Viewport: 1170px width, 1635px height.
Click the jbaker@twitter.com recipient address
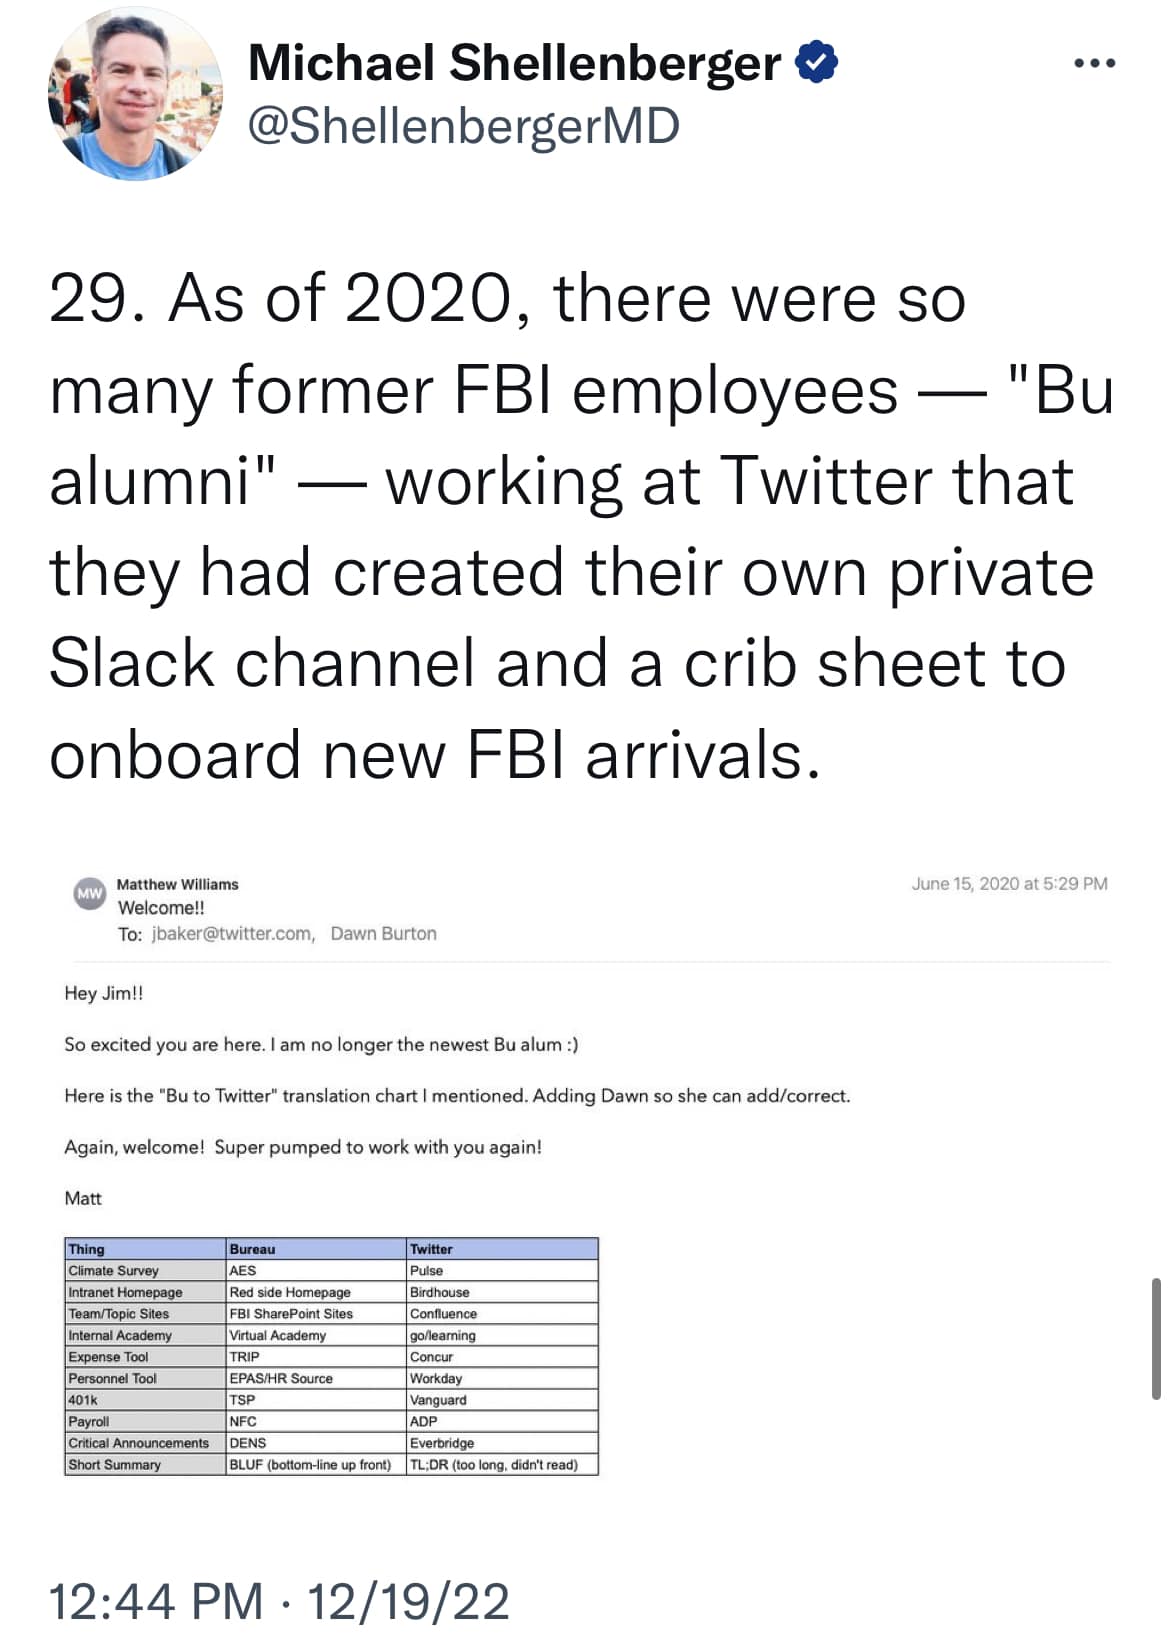pyautogui.click(x=233, y=933)
